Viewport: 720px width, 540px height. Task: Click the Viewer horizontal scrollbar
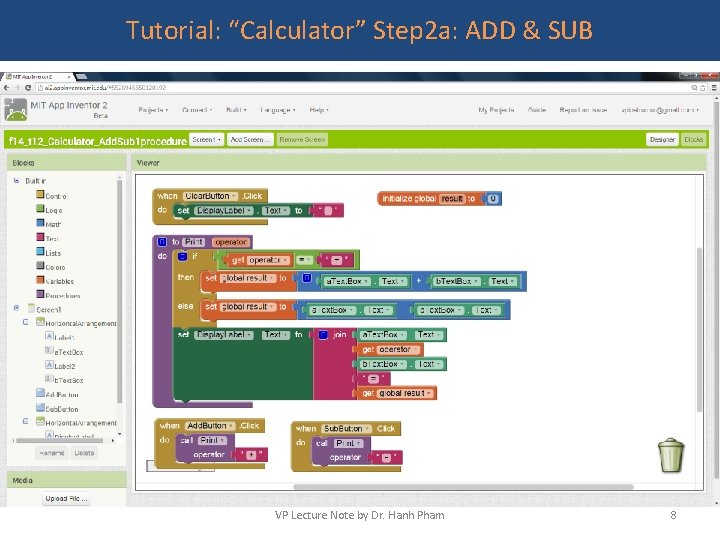pyautogui.click(x=463, y=487)
